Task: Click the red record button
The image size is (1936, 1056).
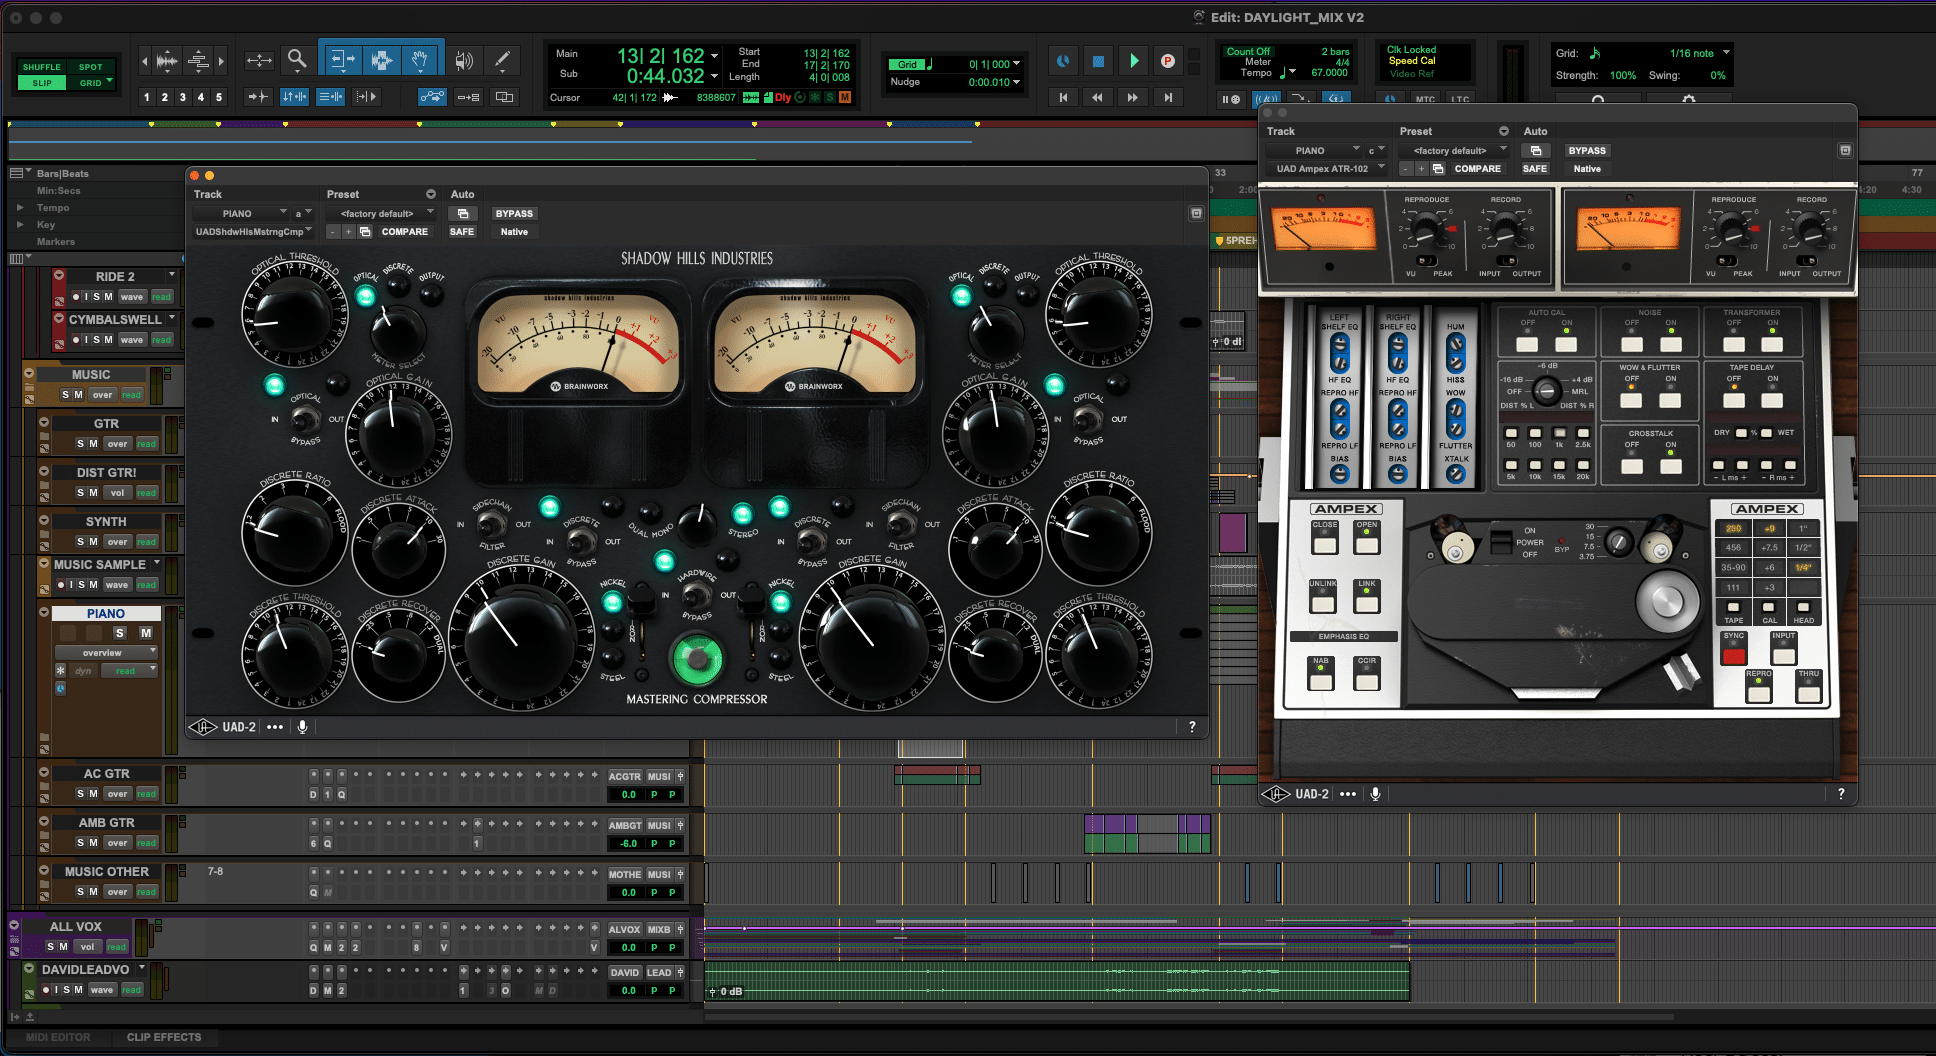Action: (x=1167, y=61)
